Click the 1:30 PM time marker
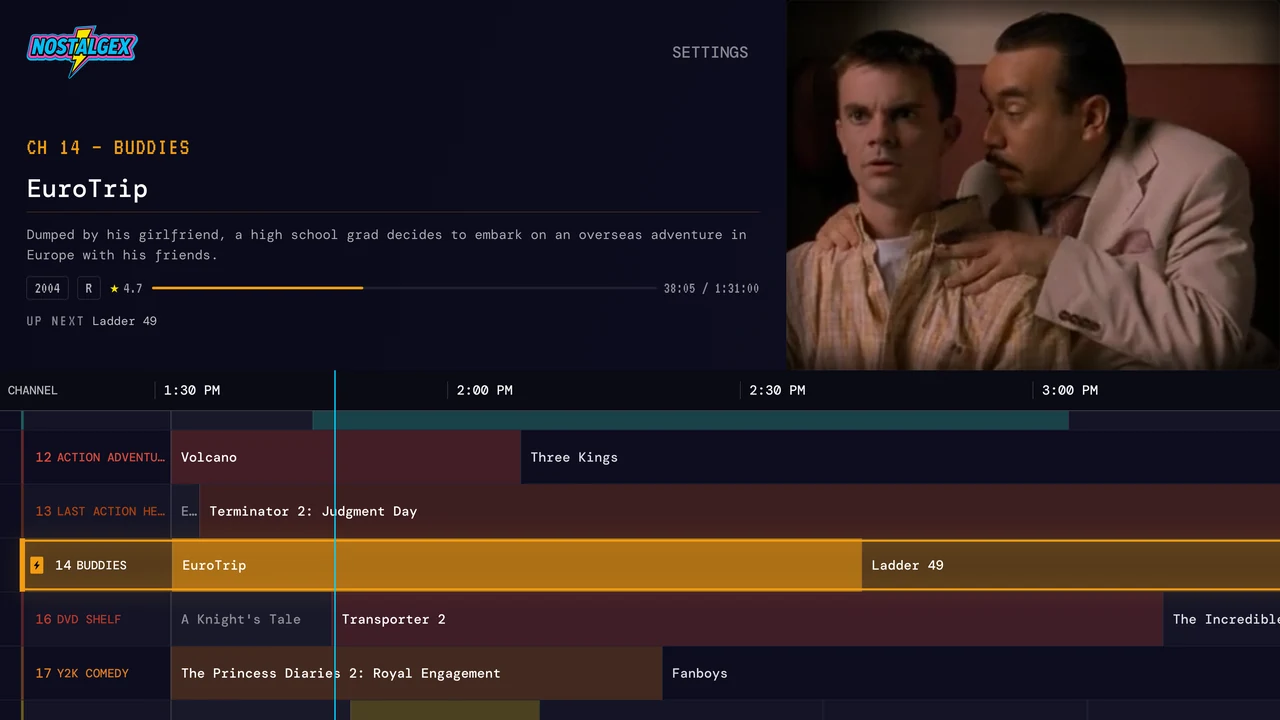Viewport: 1280px width, 720px height. 192,390
